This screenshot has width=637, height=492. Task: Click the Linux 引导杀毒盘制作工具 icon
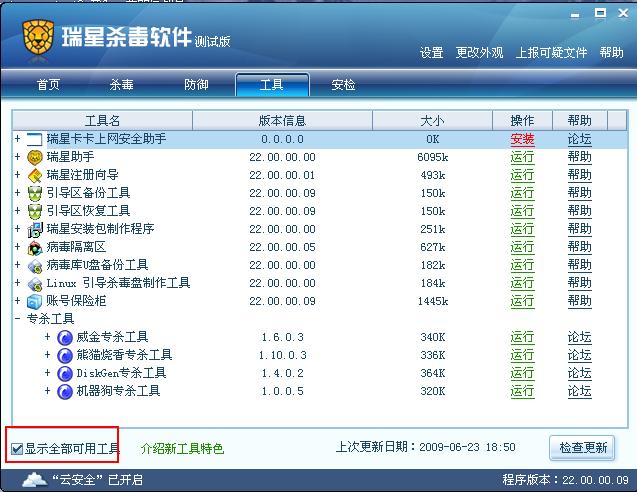[35, 283]
